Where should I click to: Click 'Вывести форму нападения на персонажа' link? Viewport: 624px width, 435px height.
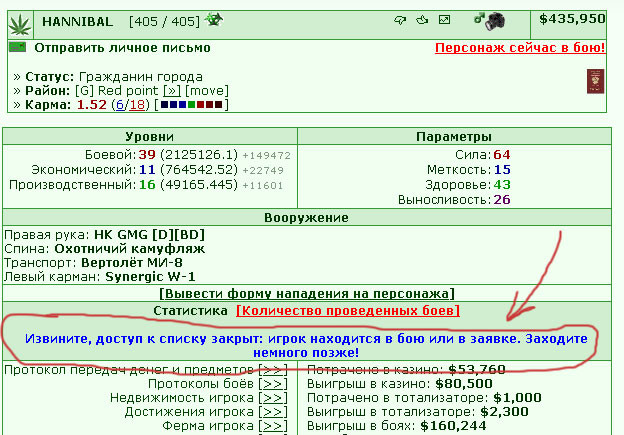(x=307, y=294)
